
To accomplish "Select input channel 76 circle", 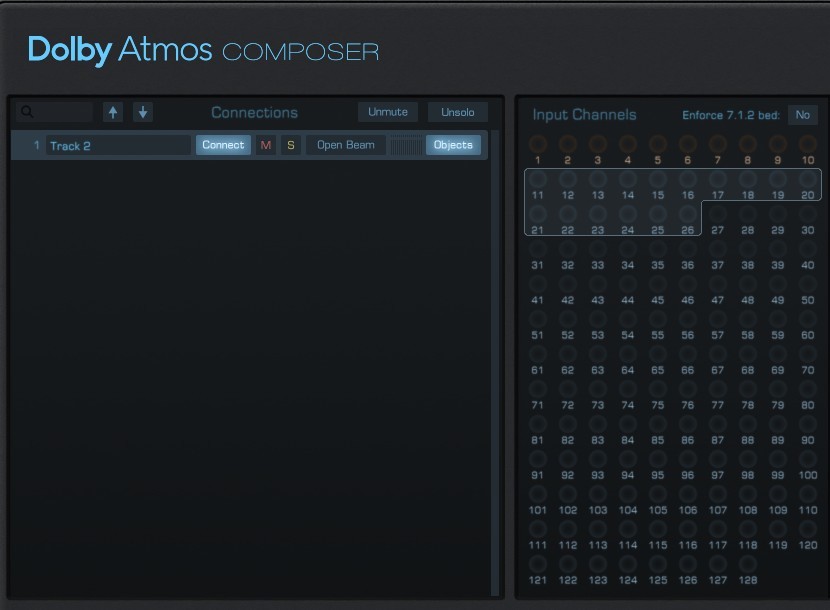I will (x=688, y=389).
